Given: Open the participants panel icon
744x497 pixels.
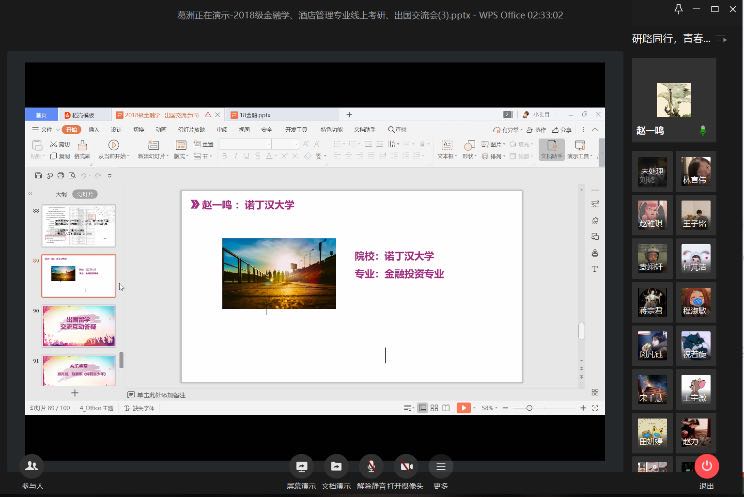Looking at the screenshot, I should pos(32,466).
